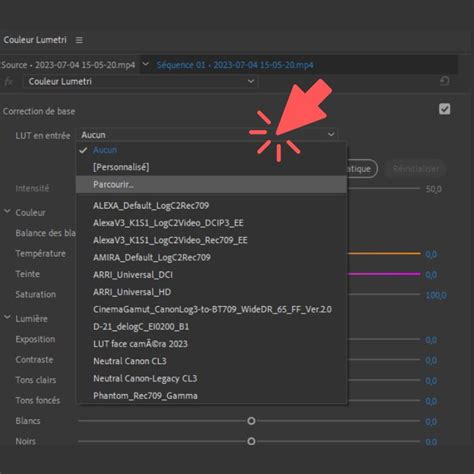Click the Intensité value 50,0
Screen dimensions: 474x474
(433, 189)
